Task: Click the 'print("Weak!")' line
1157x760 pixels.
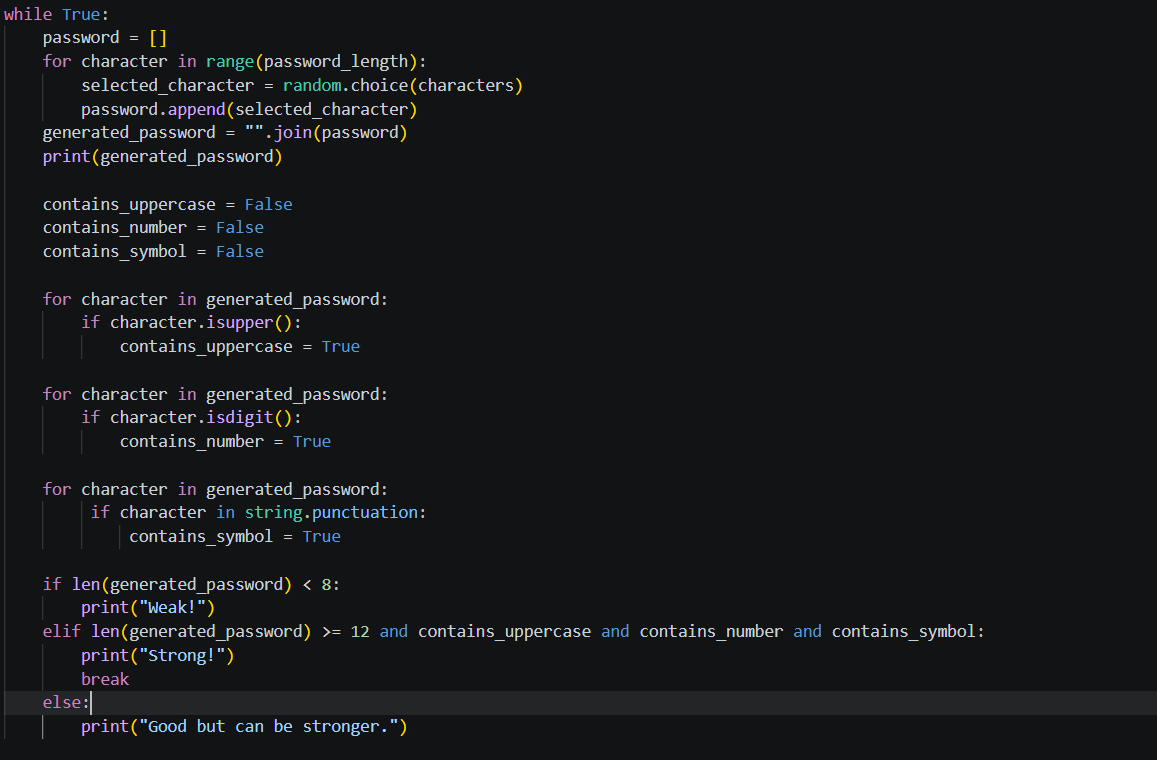Action: tap(148, 608)
